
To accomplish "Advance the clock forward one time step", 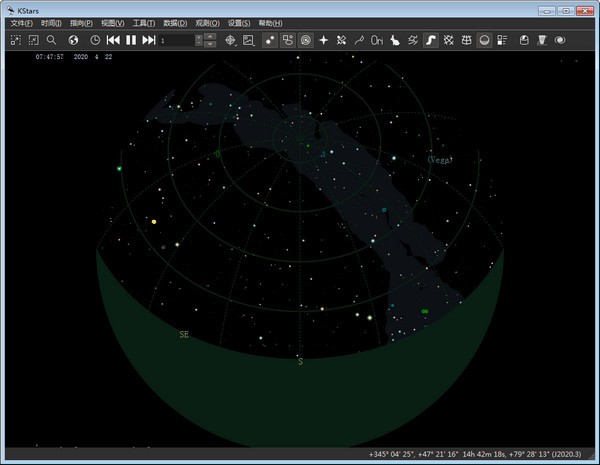I will tap(149, 40).
